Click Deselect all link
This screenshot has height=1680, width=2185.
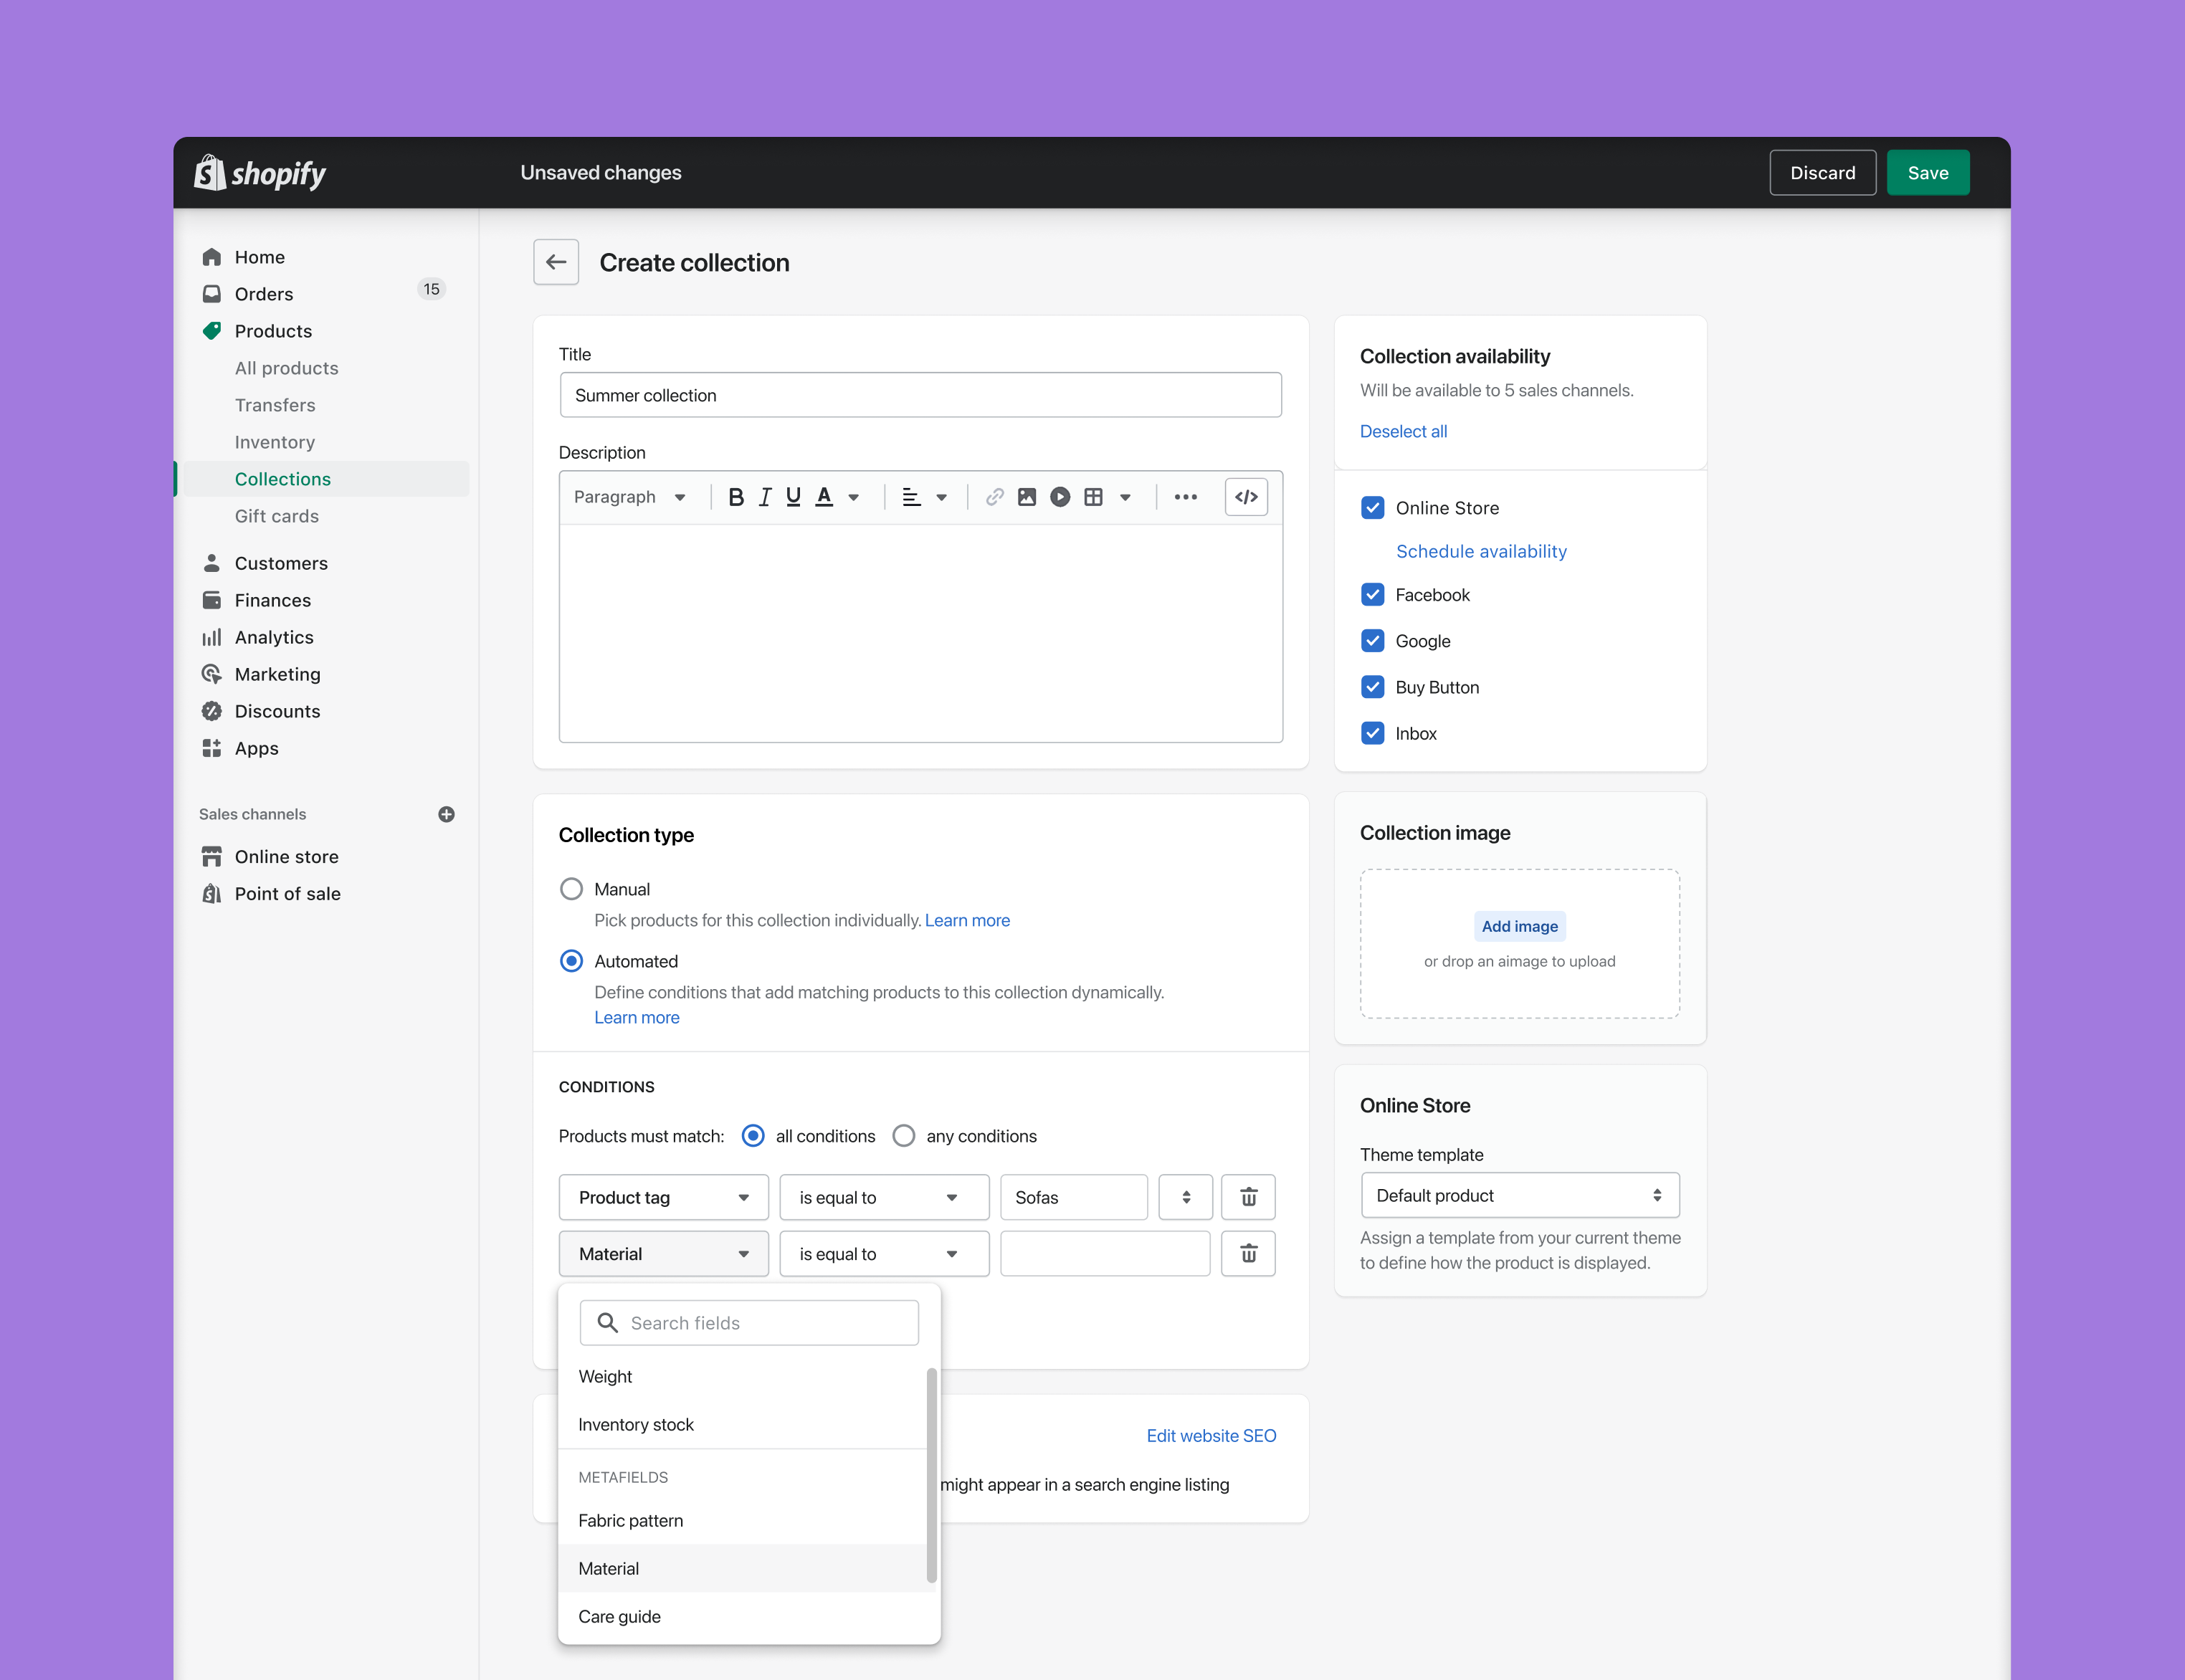(1403, 431)
